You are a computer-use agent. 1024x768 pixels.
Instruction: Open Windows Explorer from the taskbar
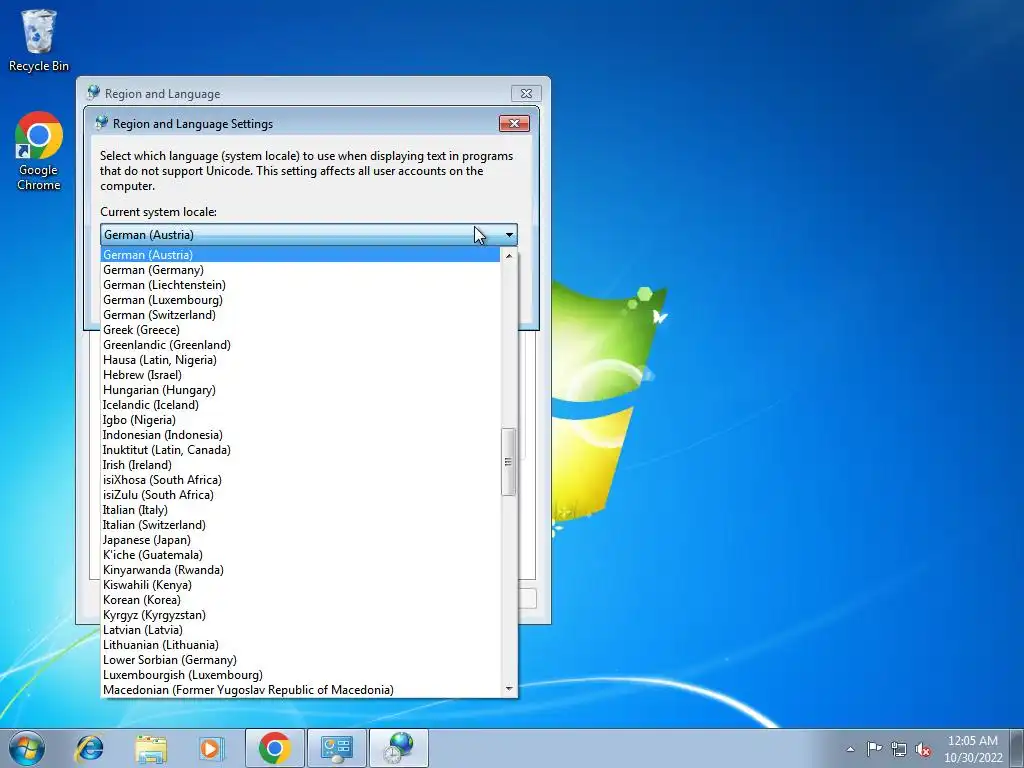click(x=151, y=748)
